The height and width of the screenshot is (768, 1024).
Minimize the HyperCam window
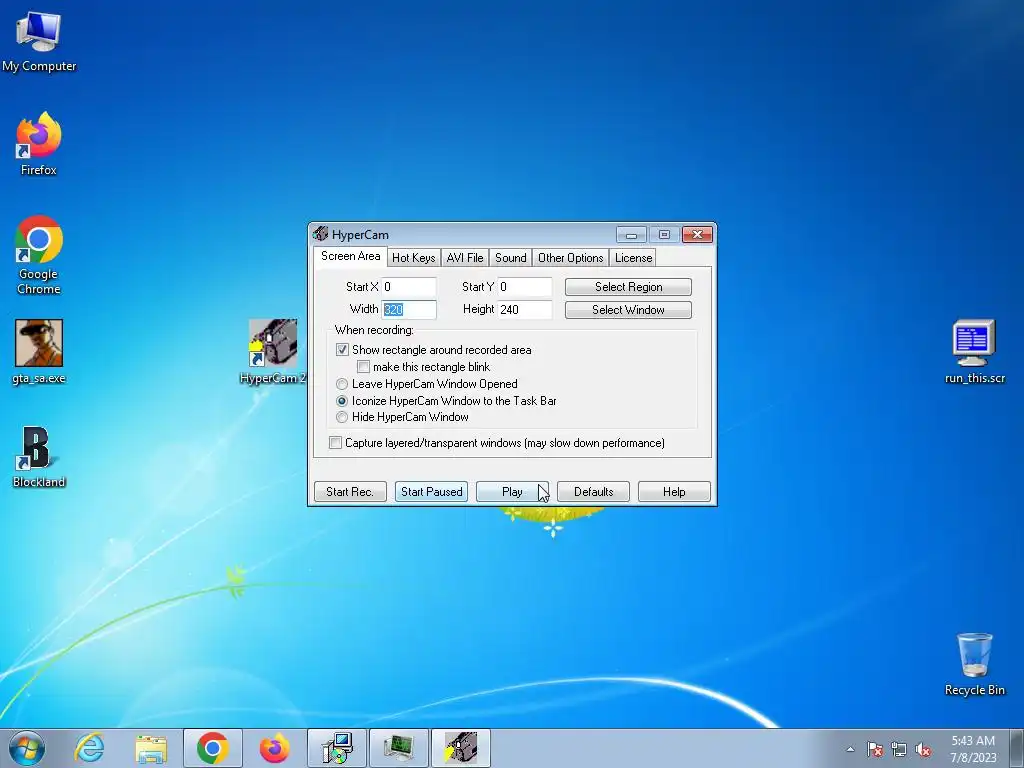631,234
